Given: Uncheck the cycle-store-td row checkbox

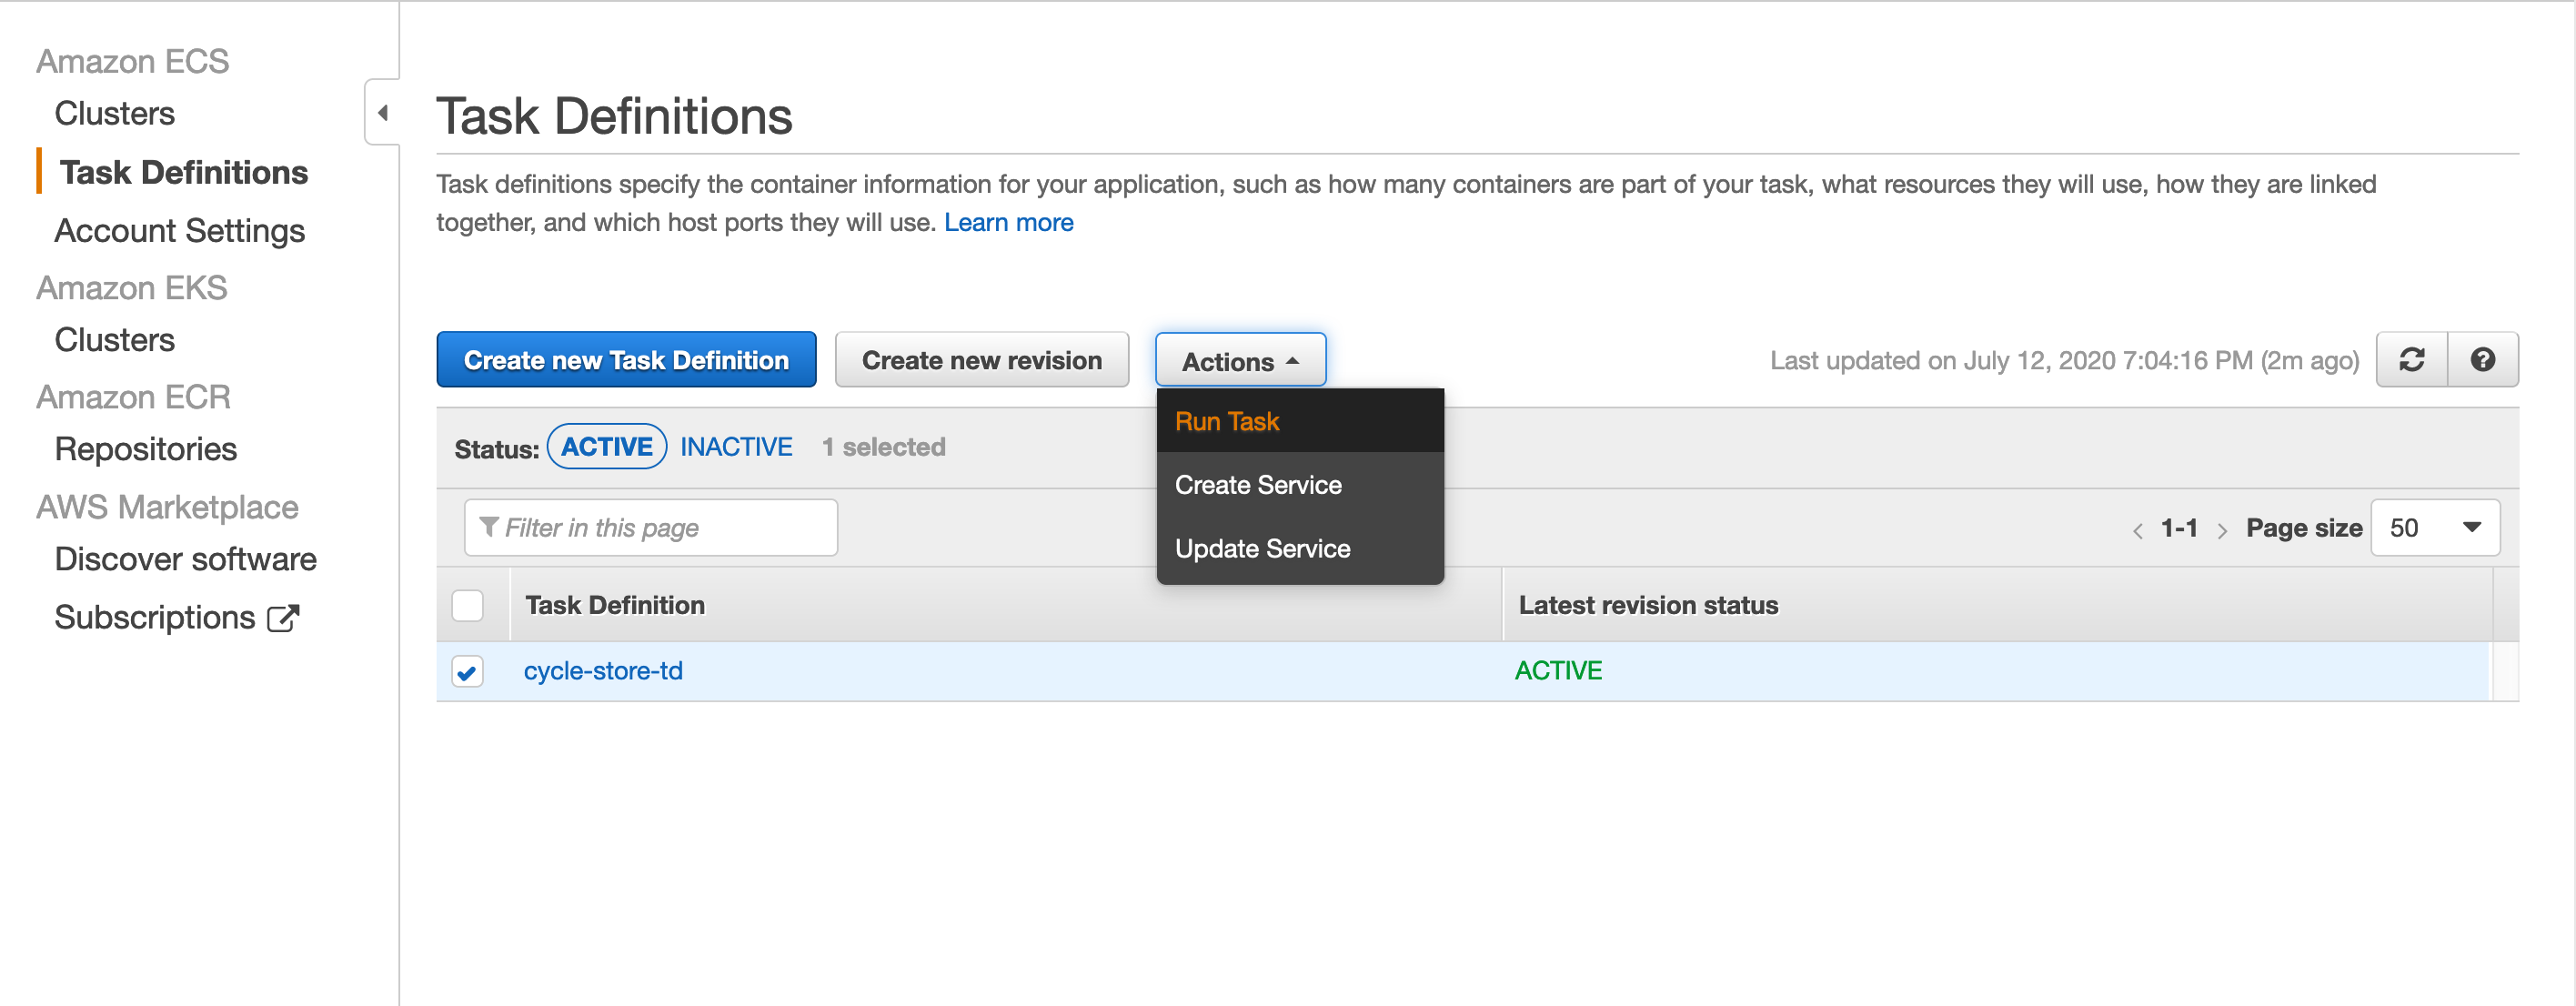Looking at the screenshot, I should [x=467, y=671].
